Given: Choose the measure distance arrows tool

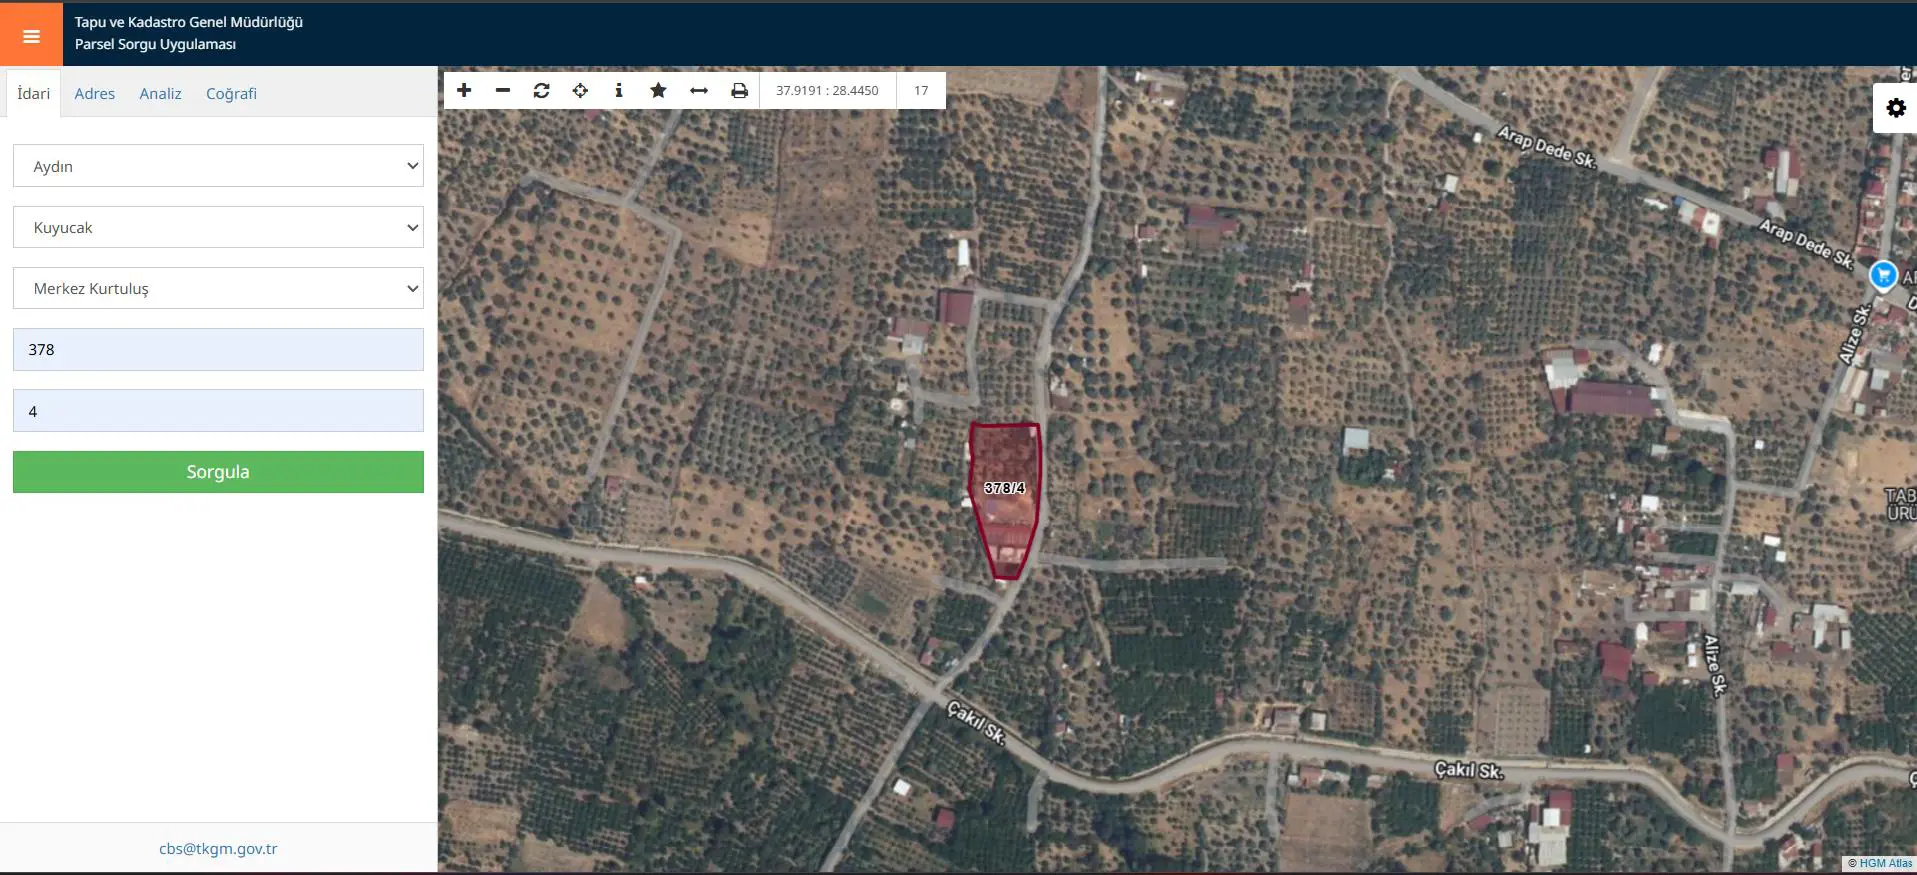Looking at the screenshot, I should pos(699,90).
